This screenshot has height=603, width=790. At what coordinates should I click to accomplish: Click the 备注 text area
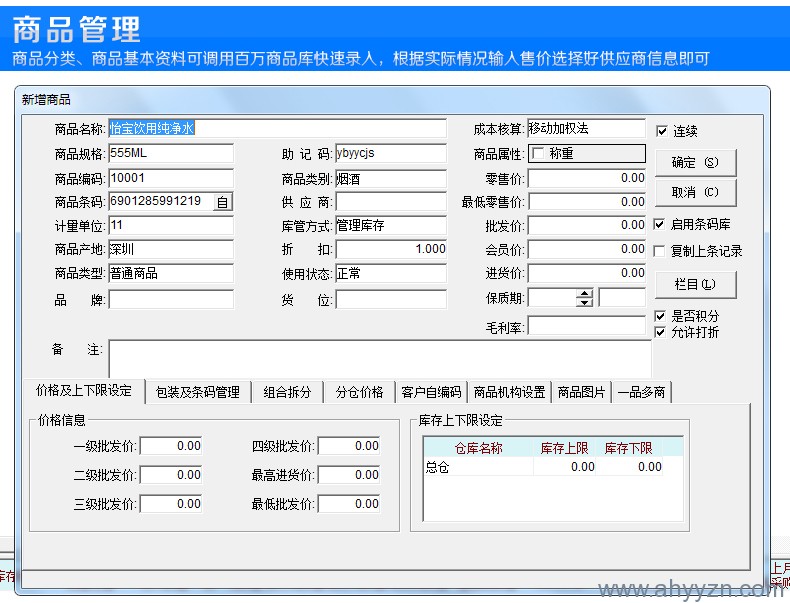[x=379, y=358]
